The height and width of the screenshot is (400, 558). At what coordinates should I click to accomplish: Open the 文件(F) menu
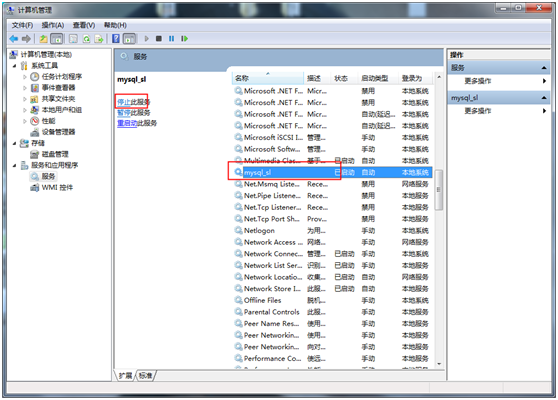22,25
